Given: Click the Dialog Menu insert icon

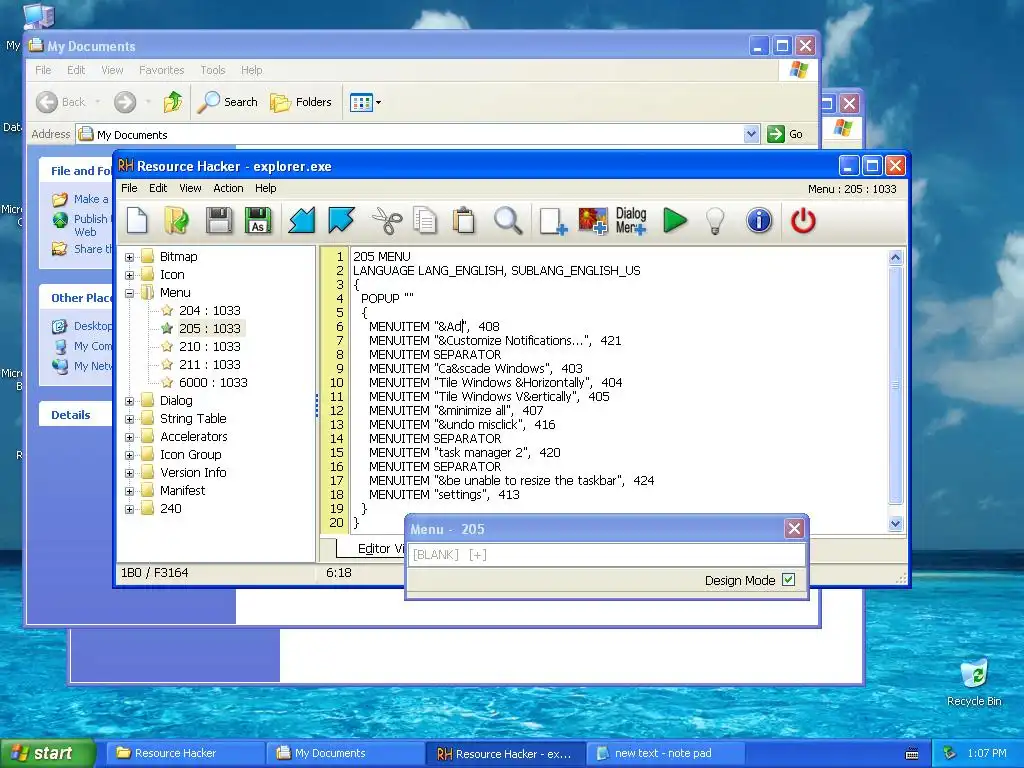Looking at the screenshot, I should pos(630,221).
